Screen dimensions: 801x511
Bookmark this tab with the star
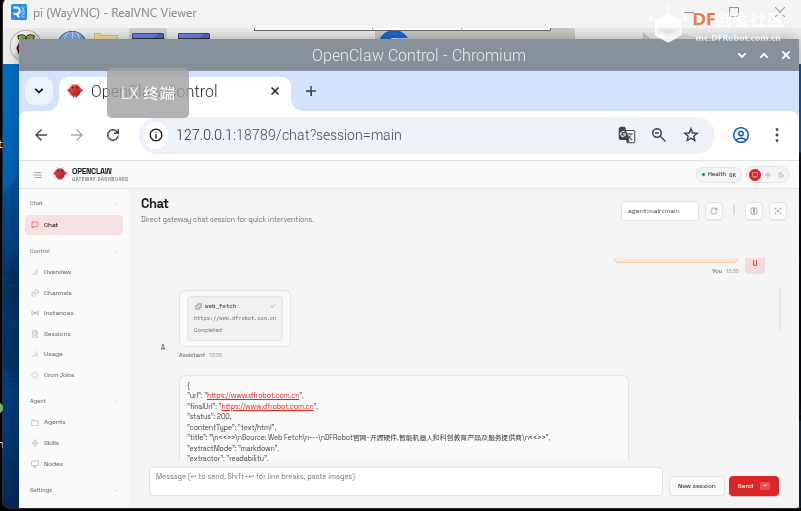tap(691, 135)
